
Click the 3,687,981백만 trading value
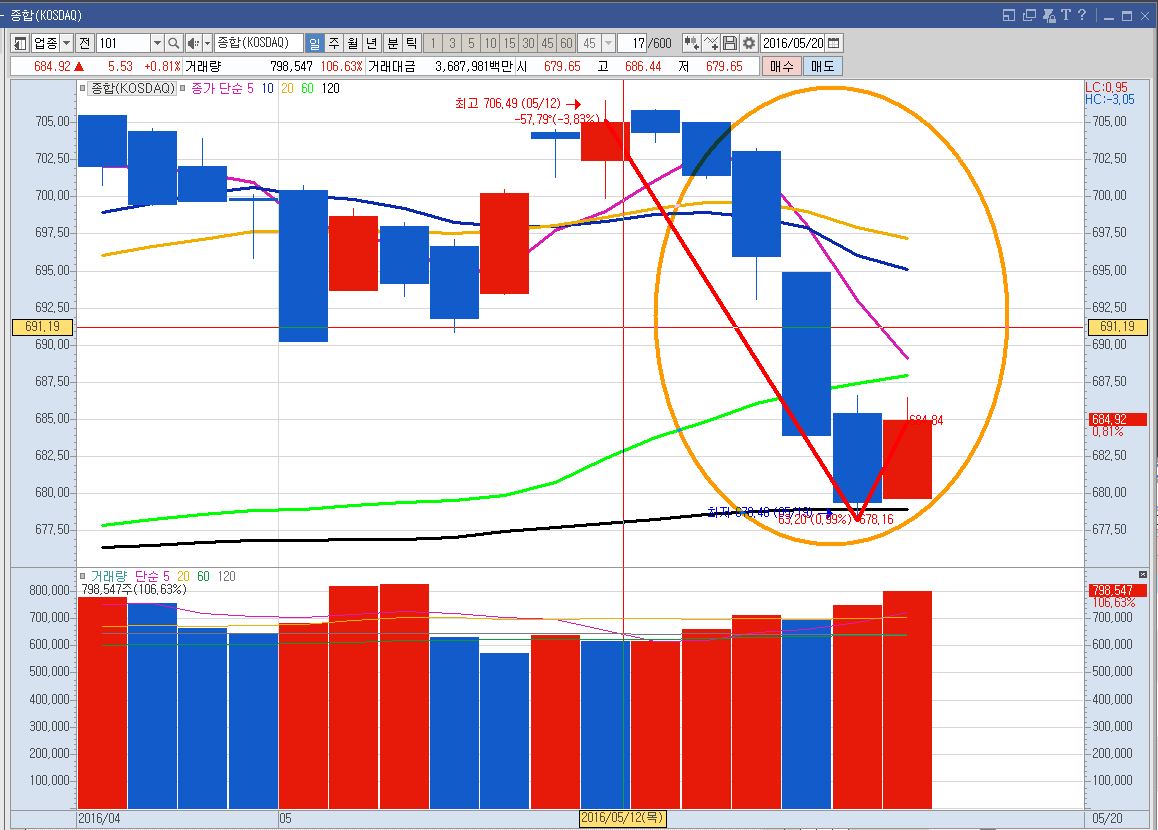473,66
